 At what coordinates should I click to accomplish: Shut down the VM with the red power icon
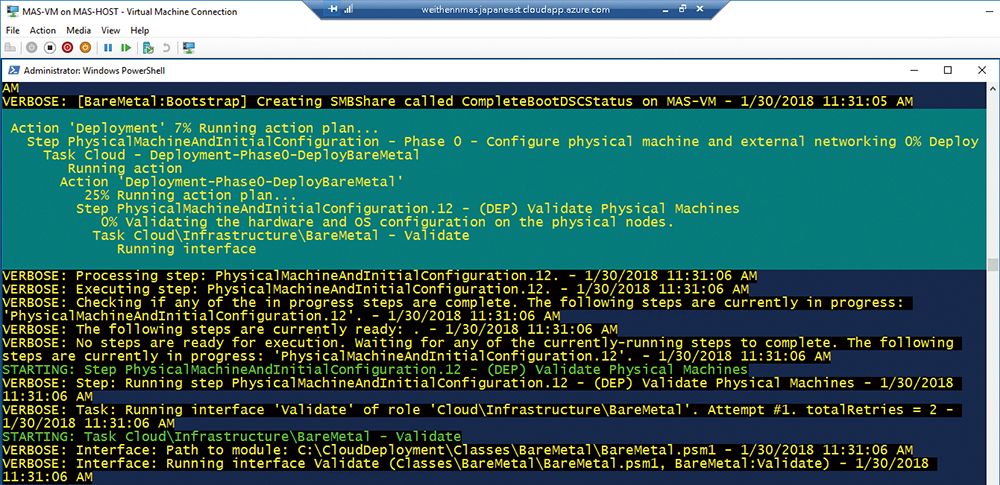click(68, 47)
